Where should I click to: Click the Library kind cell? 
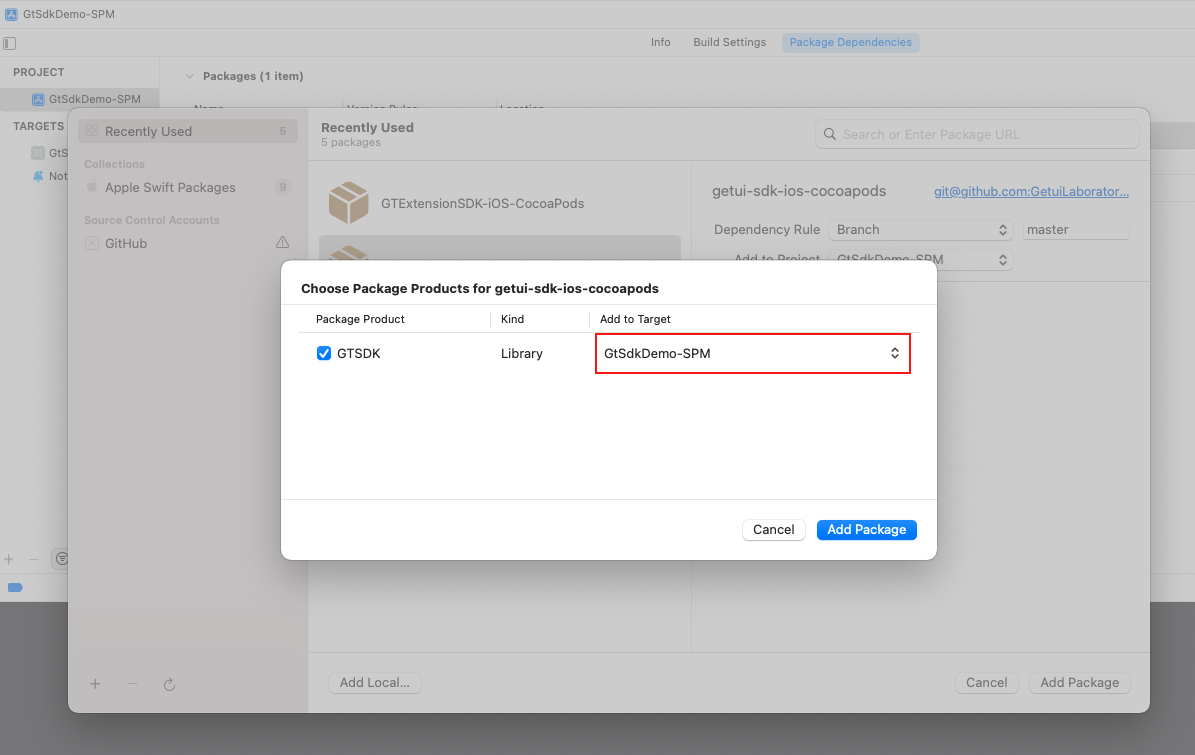click(x=522, y=354)
